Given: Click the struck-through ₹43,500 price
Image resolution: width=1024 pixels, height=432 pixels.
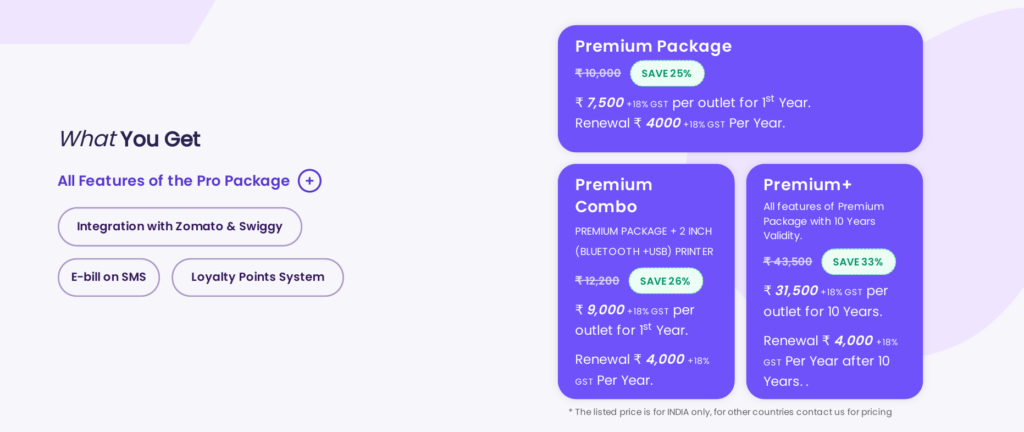Looking at the screenshot, I should pyautogui.click(x=788, y=262).
